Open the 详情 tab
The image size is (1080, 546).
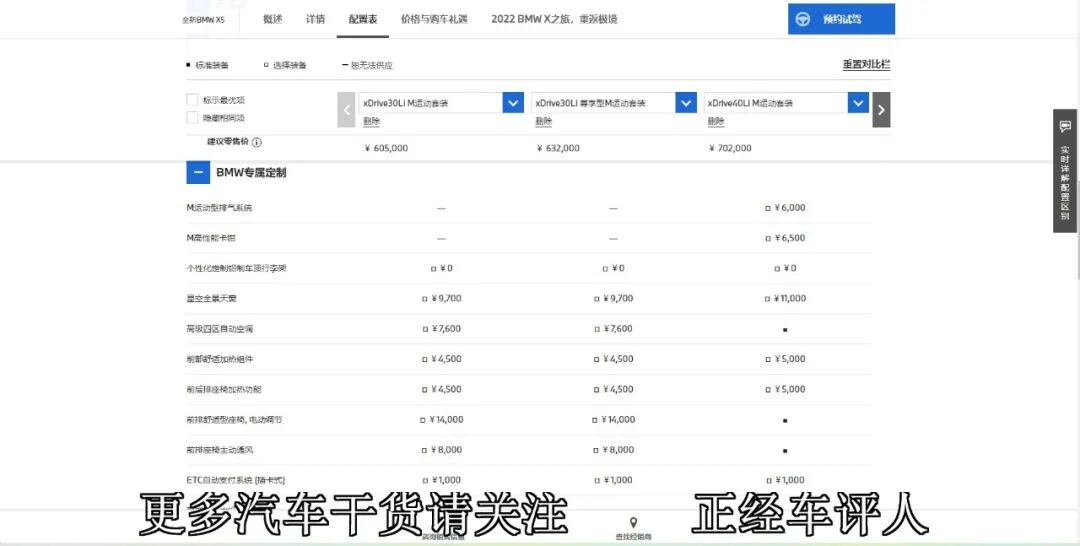(315, 19)
